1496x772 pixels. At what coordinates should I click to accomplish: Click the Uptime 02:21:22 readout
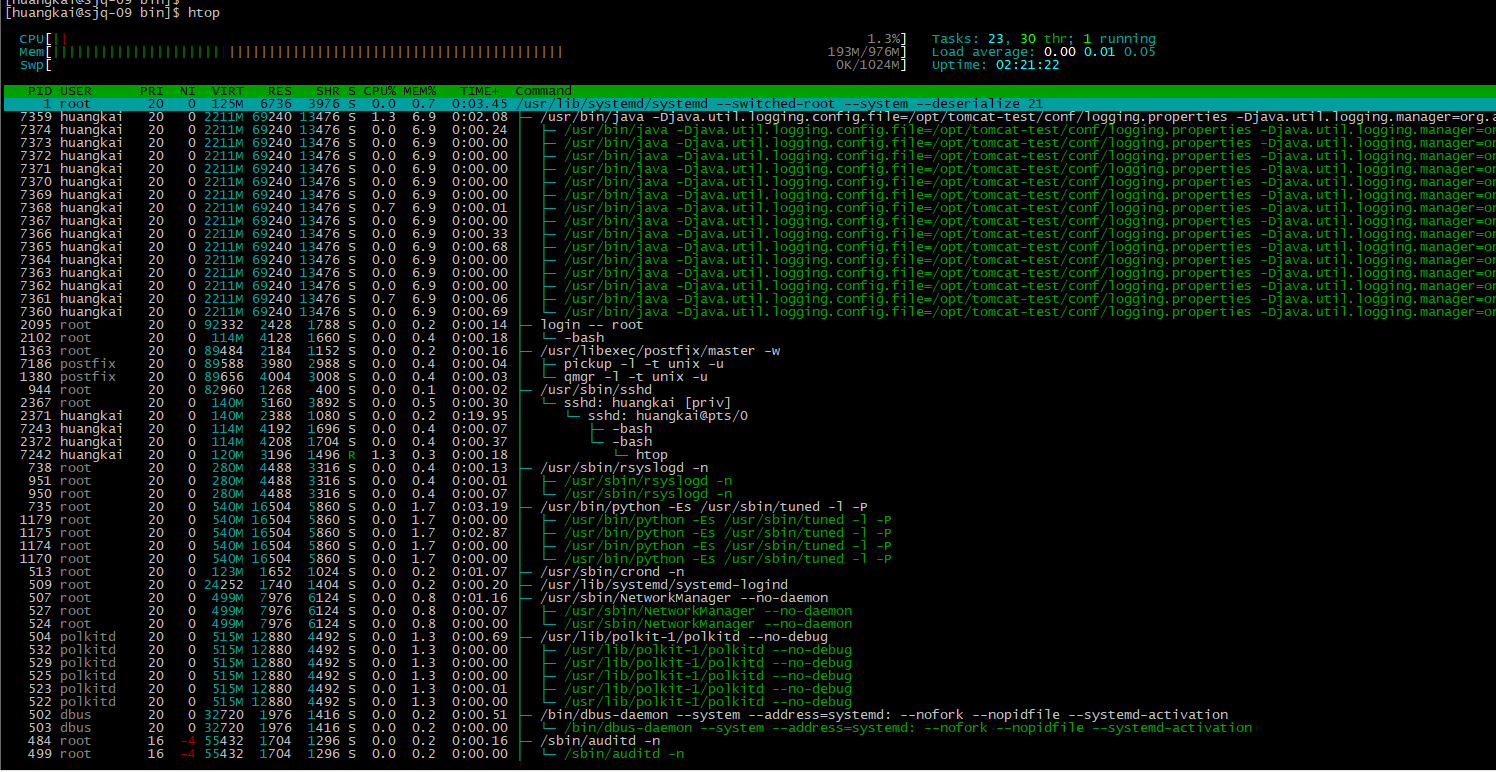click(995, 65)
